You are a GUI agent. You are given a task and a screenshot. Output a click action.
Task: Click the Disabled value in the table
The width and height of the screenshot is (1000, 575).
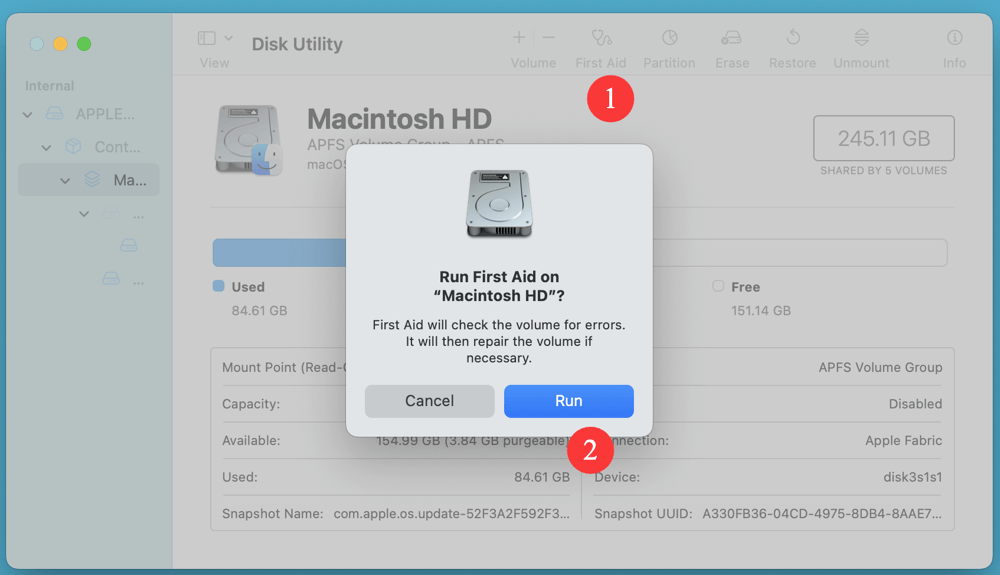coord(915,404)
